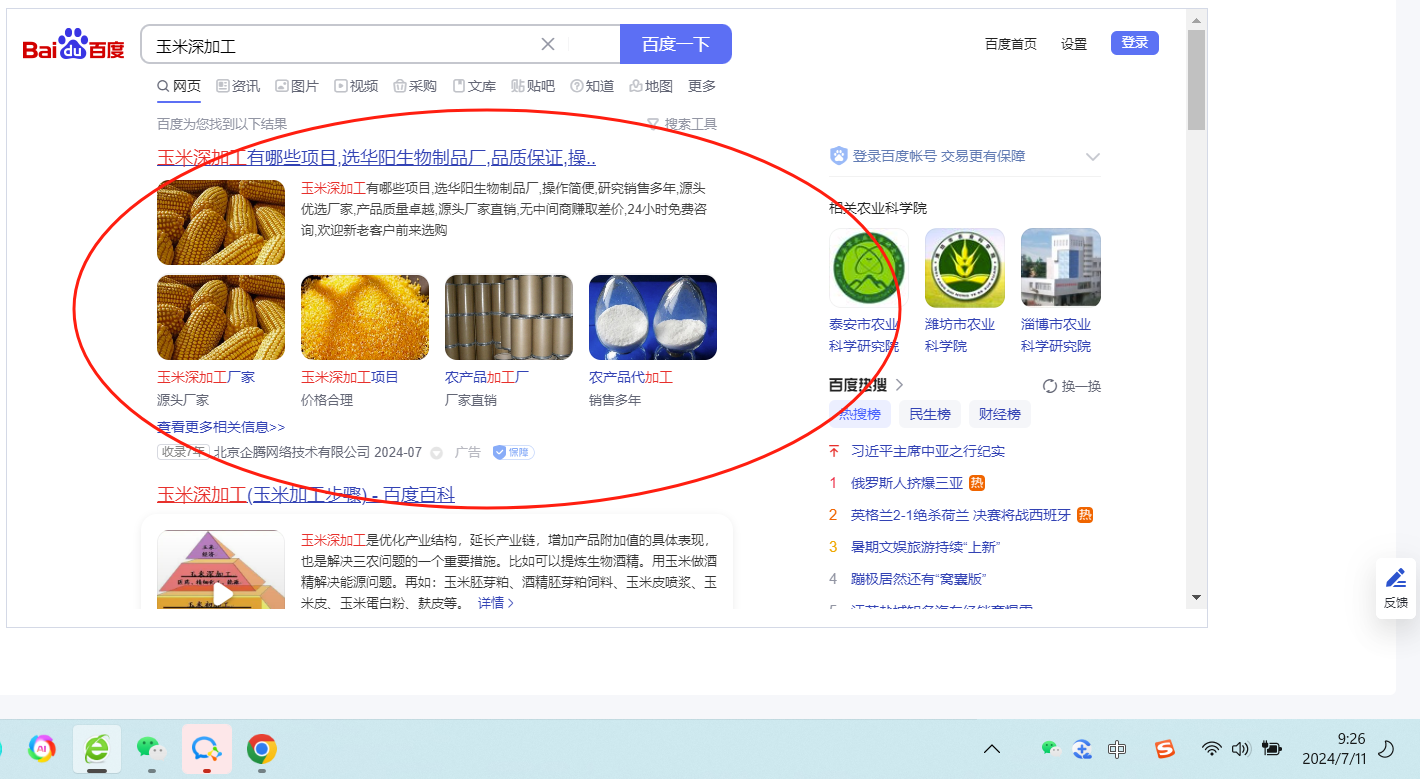Click the volume speaker icon
Viewport: 1420px width, 779px height.
click(x=1241, y=749)
